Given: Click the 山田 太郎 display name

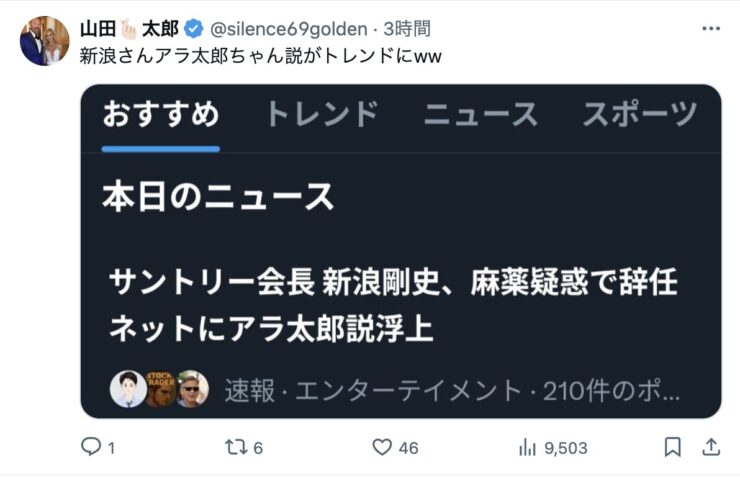Looking at the screenshot, I should pyautogui.click(x=129, y=29).
